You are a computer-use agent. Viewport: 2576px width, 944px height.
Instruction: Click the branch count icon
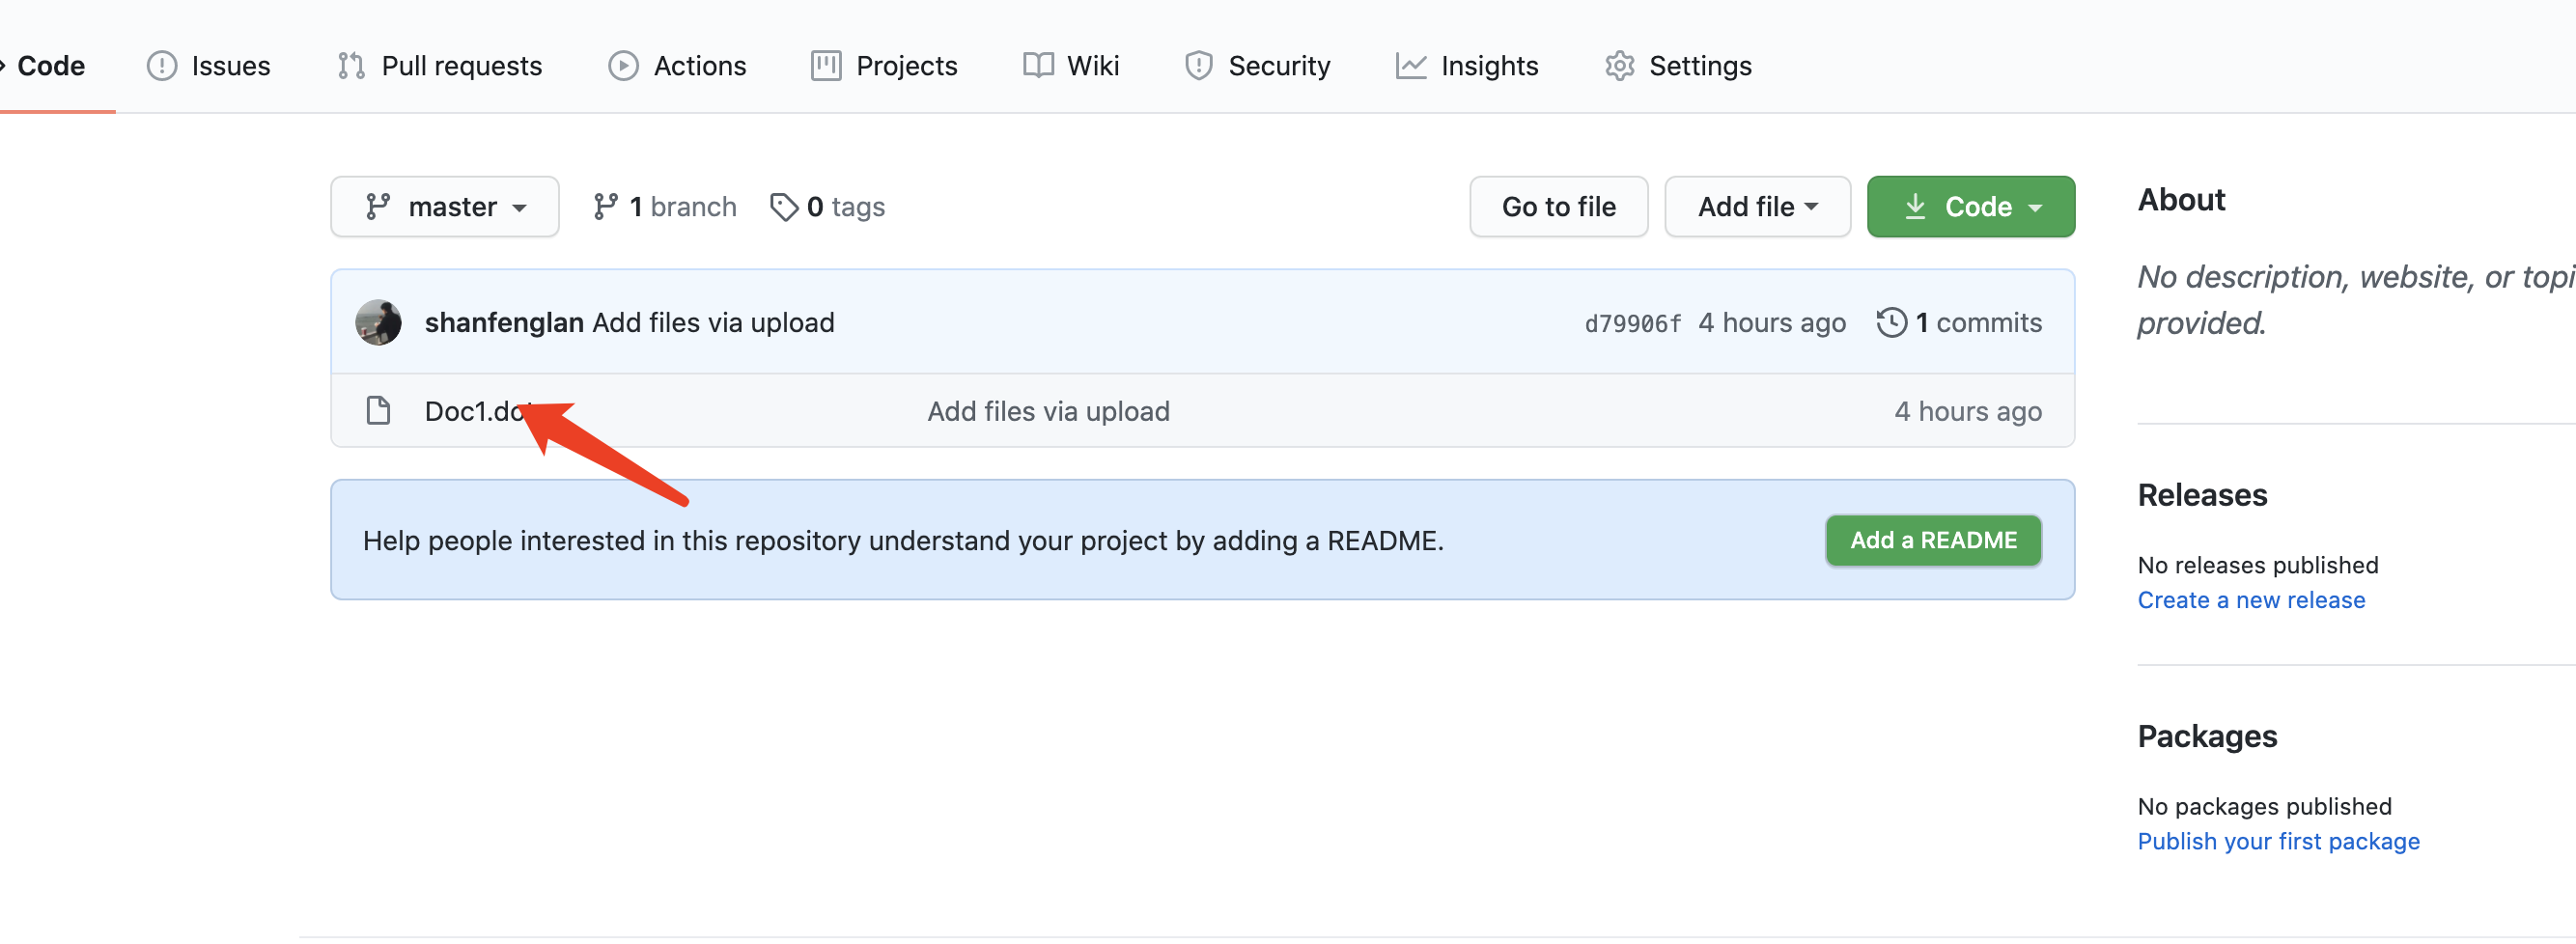tap(605, 207)
